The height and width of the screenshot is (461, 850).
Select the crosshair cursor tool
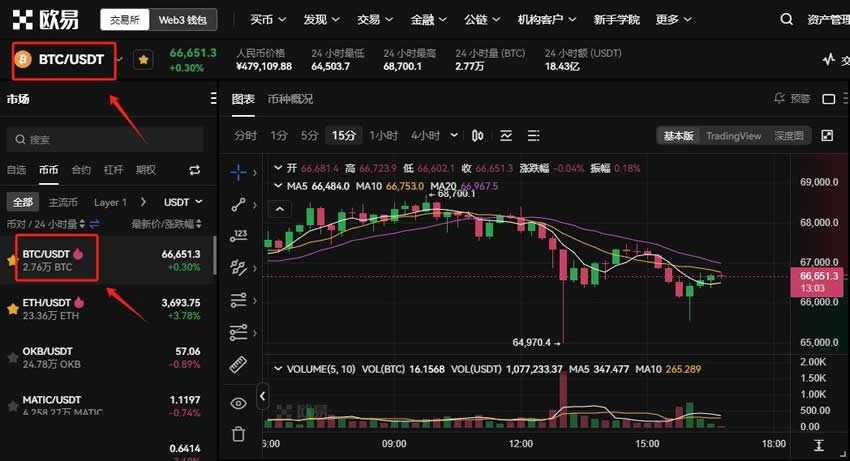pos(238,172)
